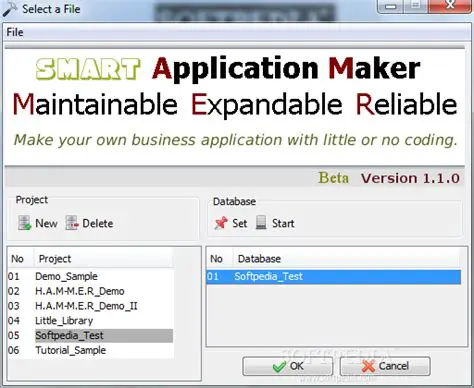The width and height of the screenshot is (474, 388).
Task: Minimize the Select a File window
Action: pos(391,6)
